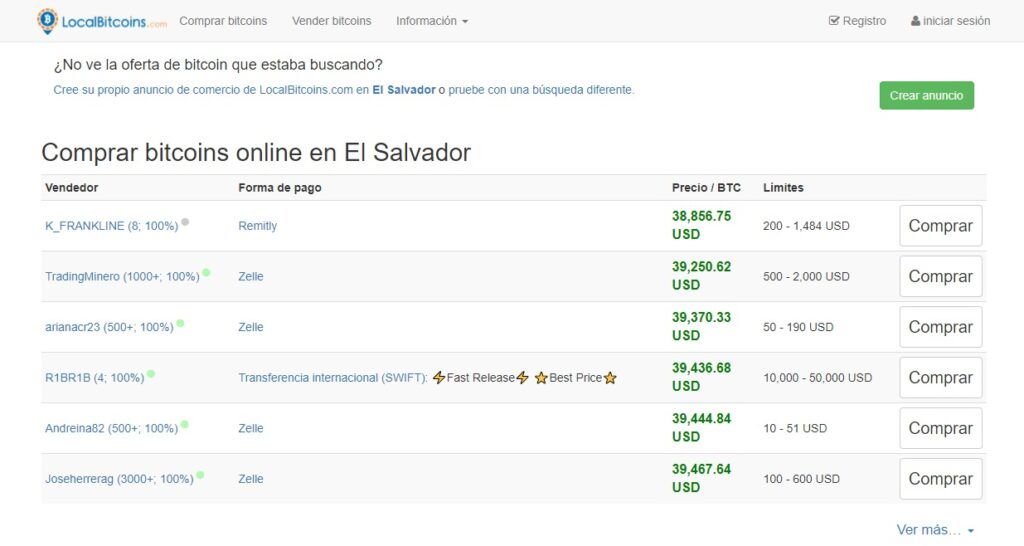Image resolution: width=1024 pixels, height=546 pixels.
Task: Open seller Joseherrerag profile
Action: [x=120, y=479]
